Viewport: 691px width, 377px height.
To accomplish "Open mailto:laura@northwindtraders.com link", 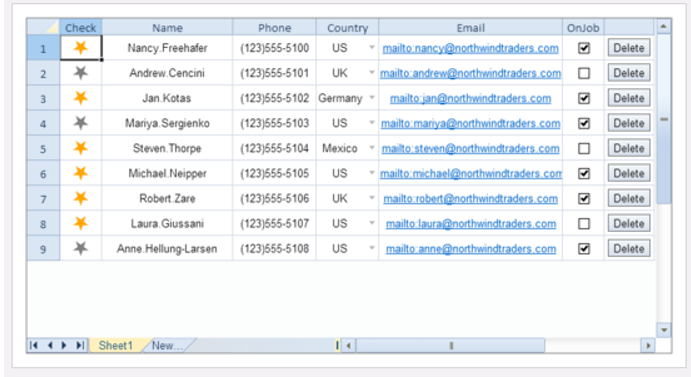I will pyautogui.click(x=470, y=224).
